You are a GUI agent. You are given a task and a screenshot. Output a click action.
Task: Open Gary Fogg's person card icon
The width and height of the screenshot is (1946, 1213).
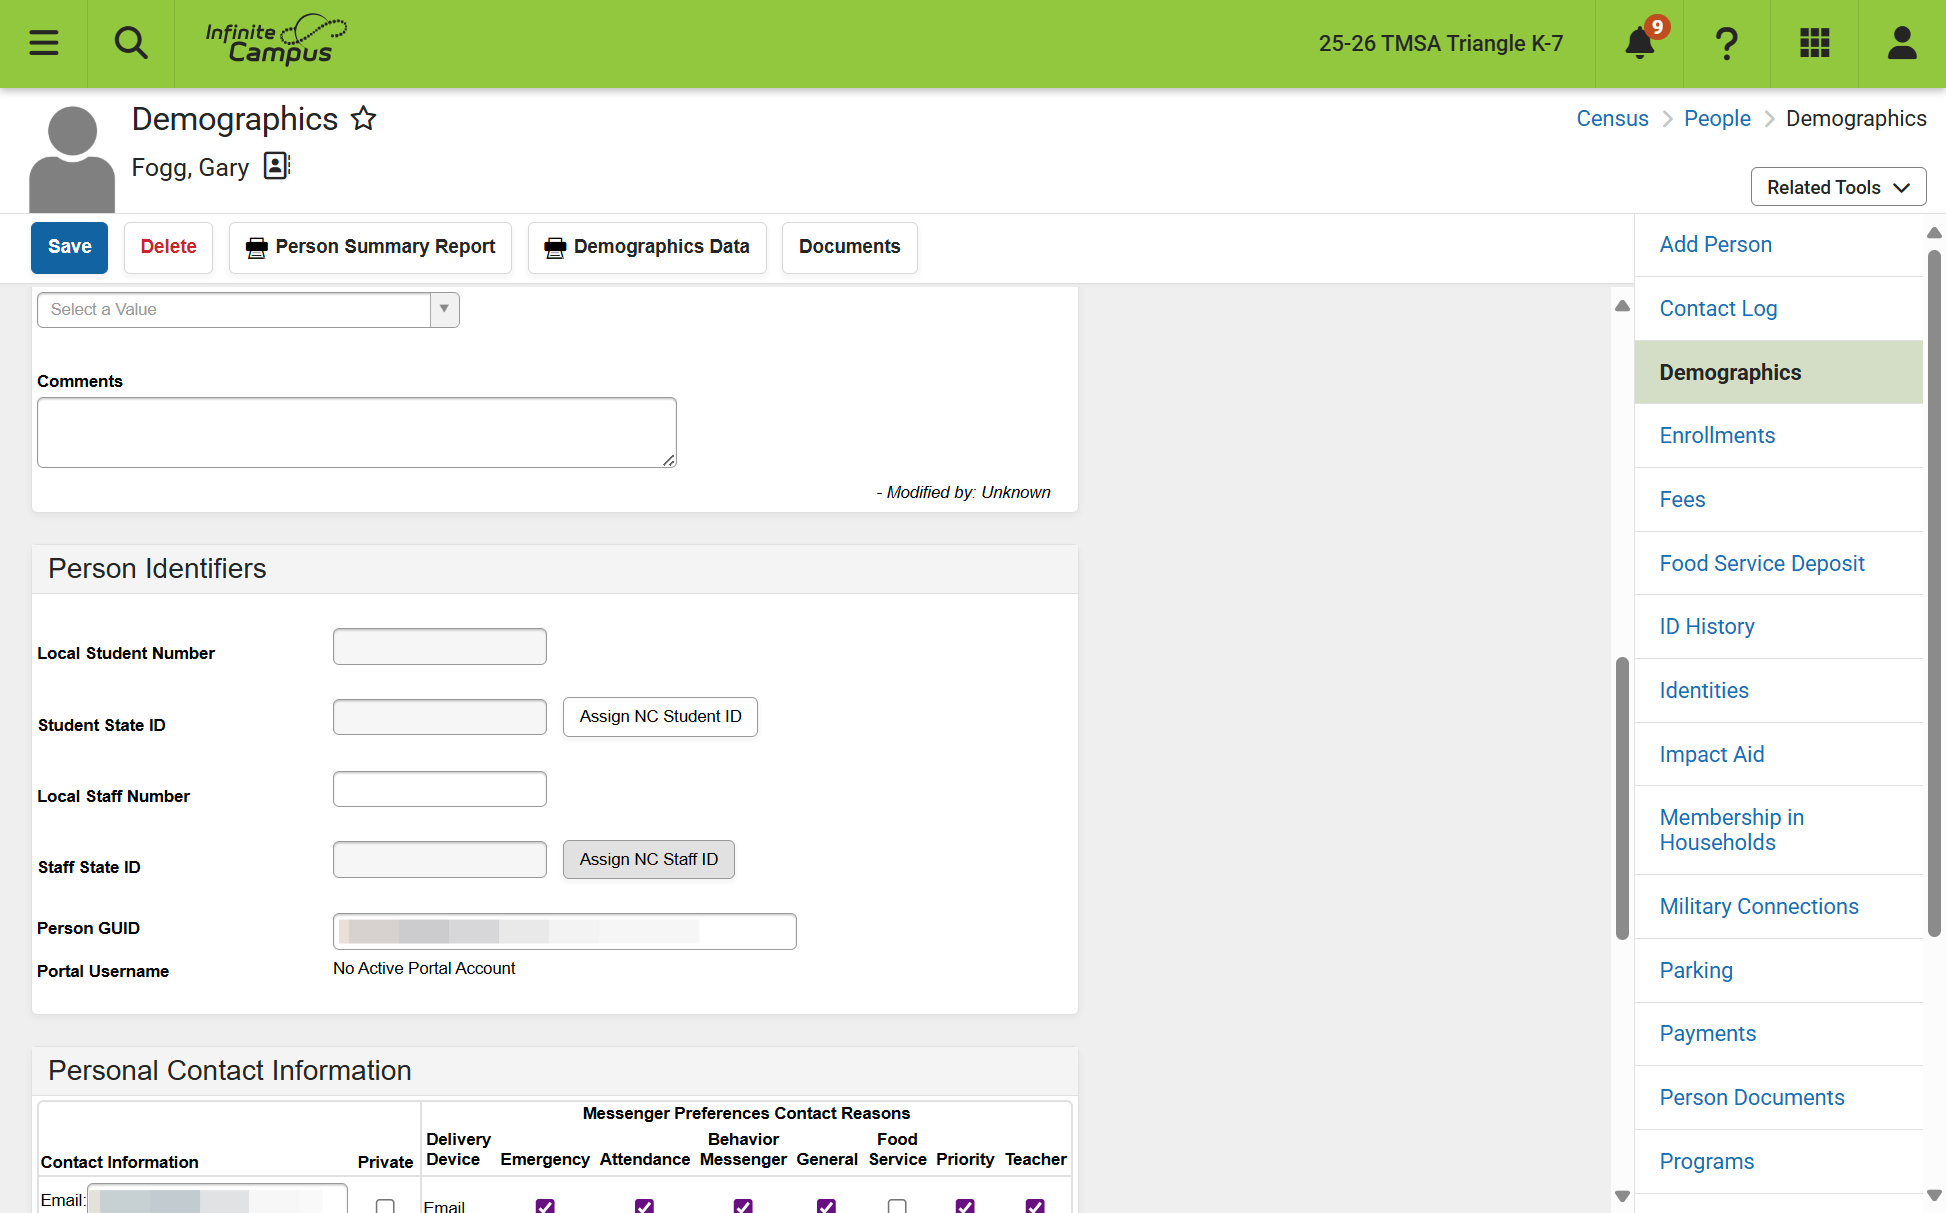[277, 166]
